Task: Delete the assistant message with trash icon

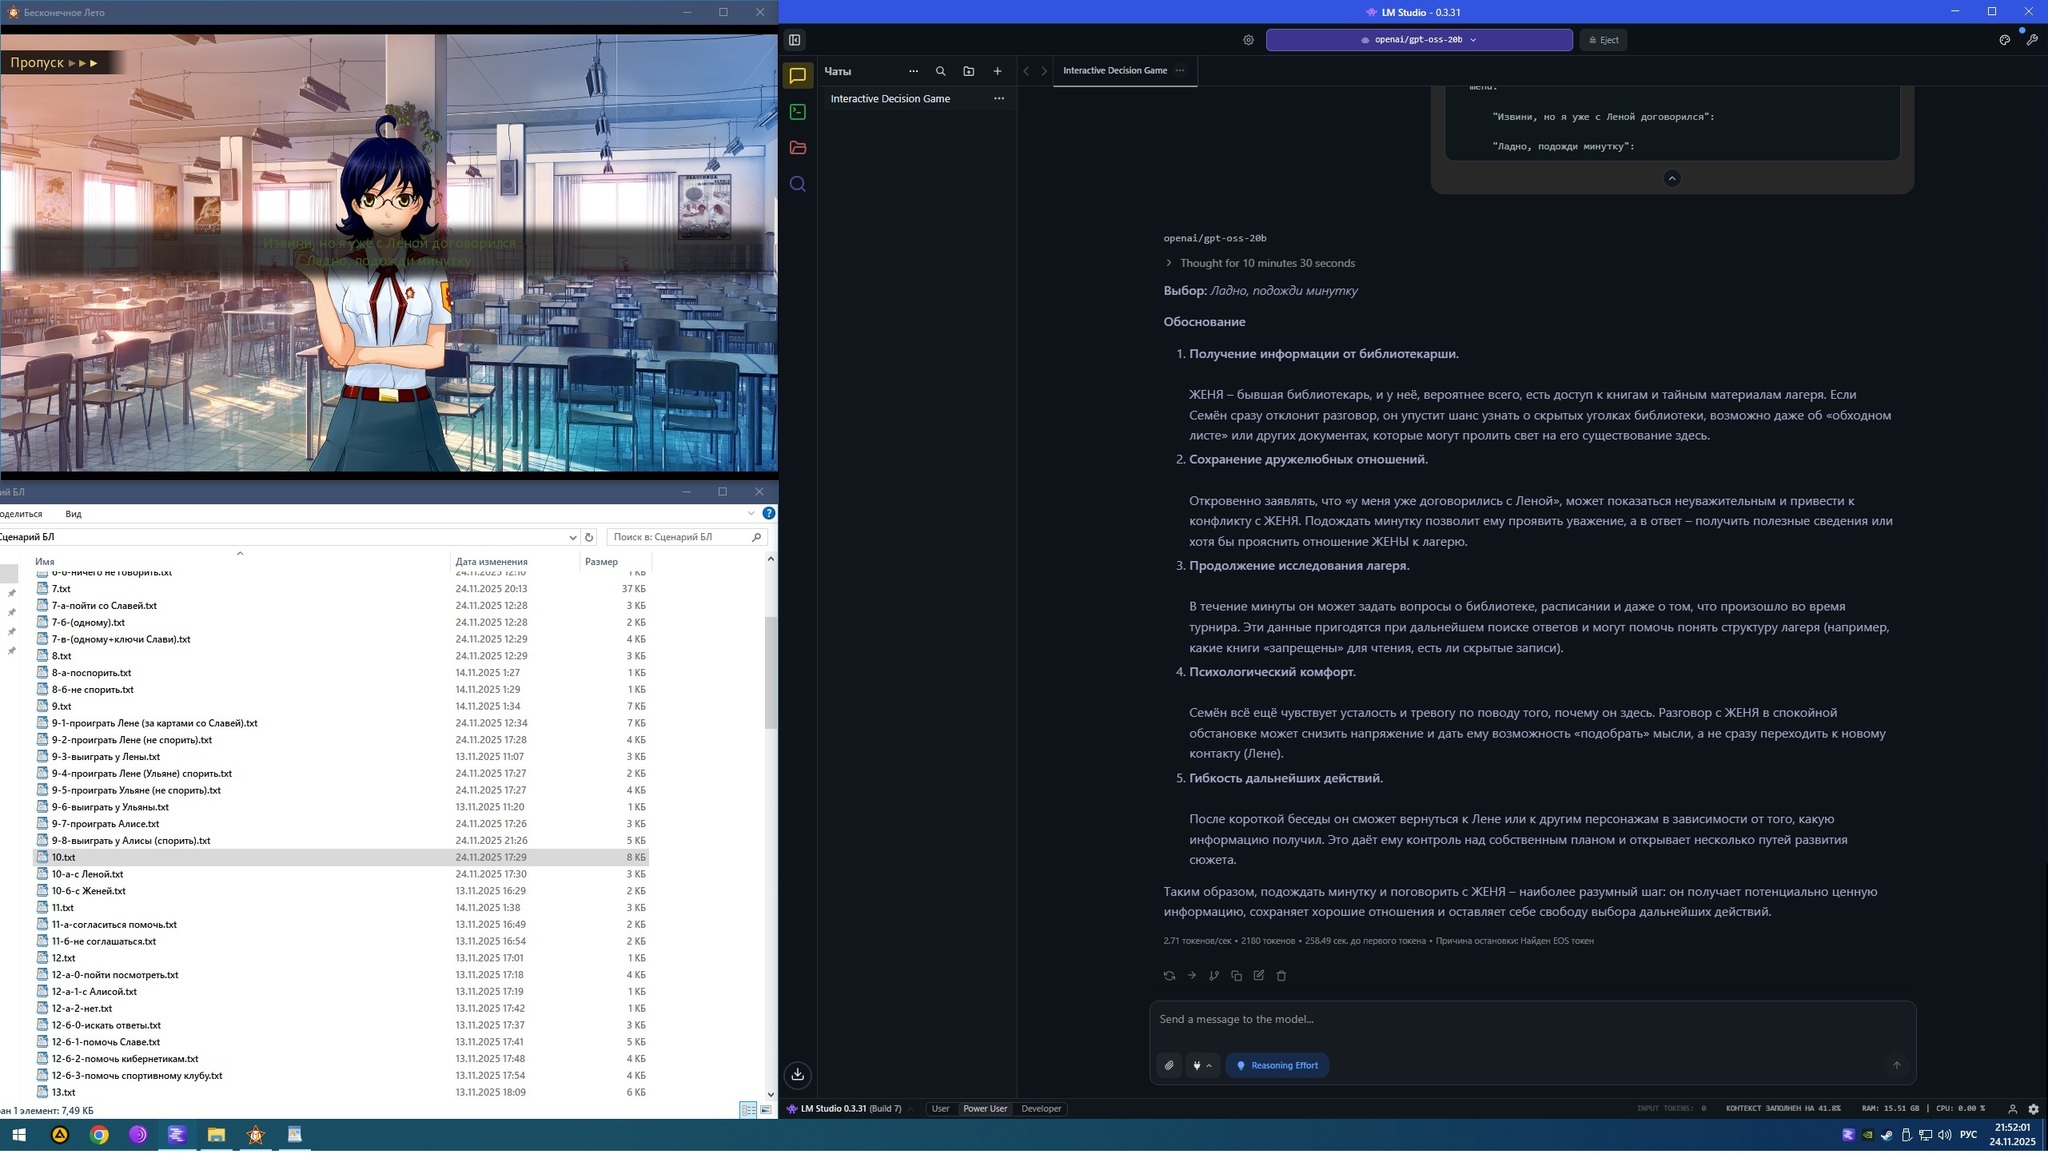Action: click(1281, 975)
